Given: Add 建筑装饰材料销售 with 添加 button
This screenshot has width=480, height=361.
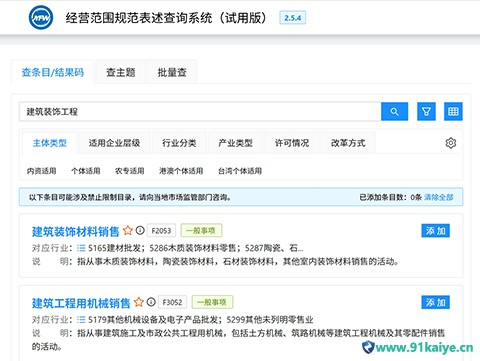Looking at the screenshot, I should (x=436, y=231).
